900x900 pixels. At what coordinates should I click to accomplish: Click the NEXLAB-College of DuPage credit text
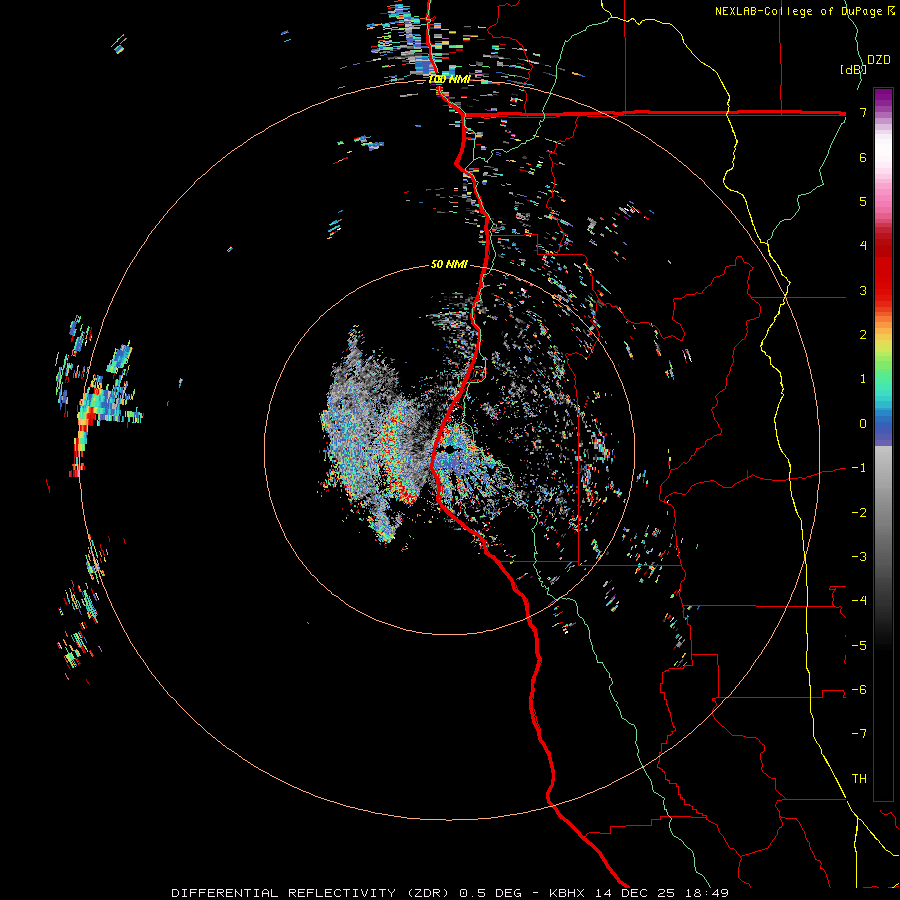(804, 11)
